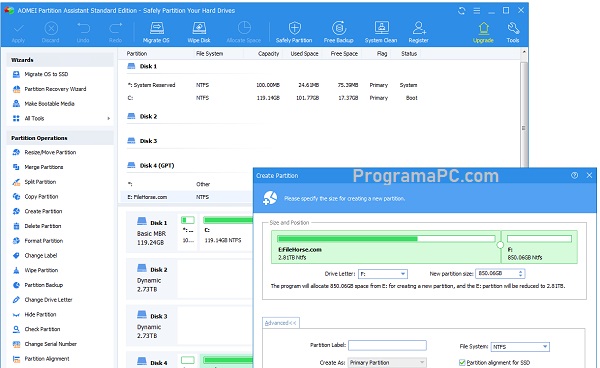Screen dimensions: 600x368
Task: Select Make Bootable Media
Action: click(49, 104)
